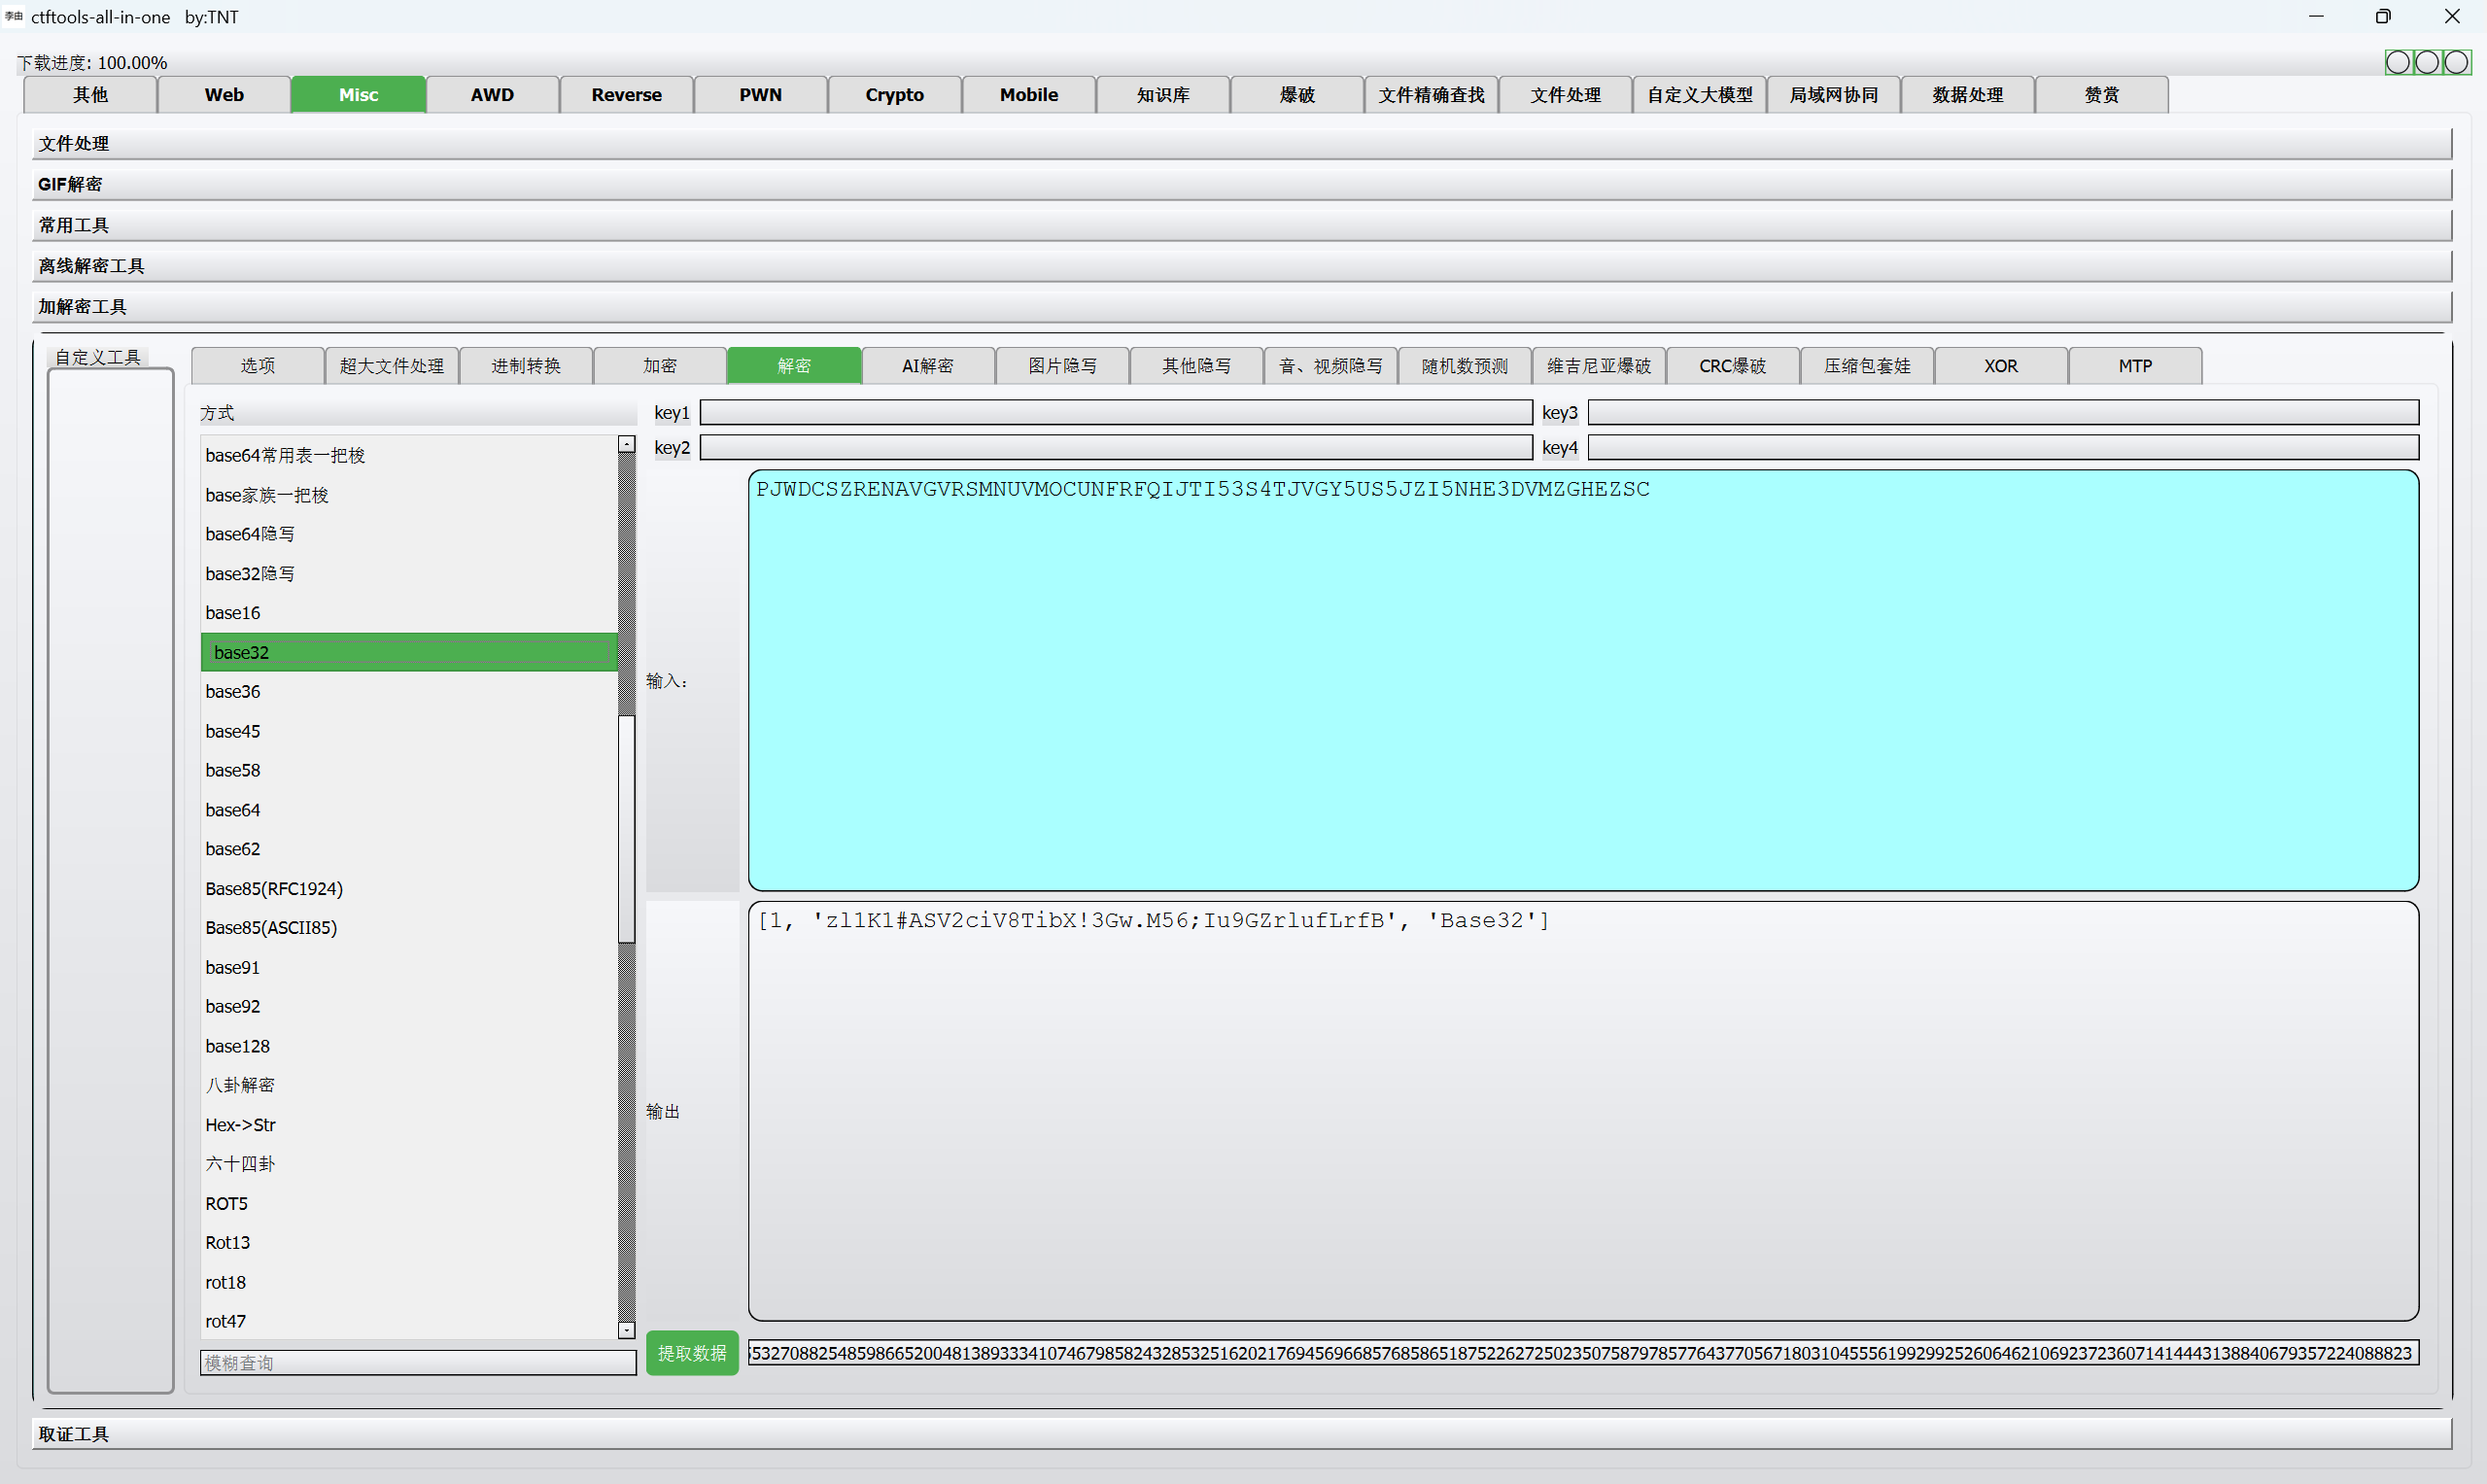Focus the key1 input field
This screenshot has width=2487, height=1484.
click(1116, 413)
